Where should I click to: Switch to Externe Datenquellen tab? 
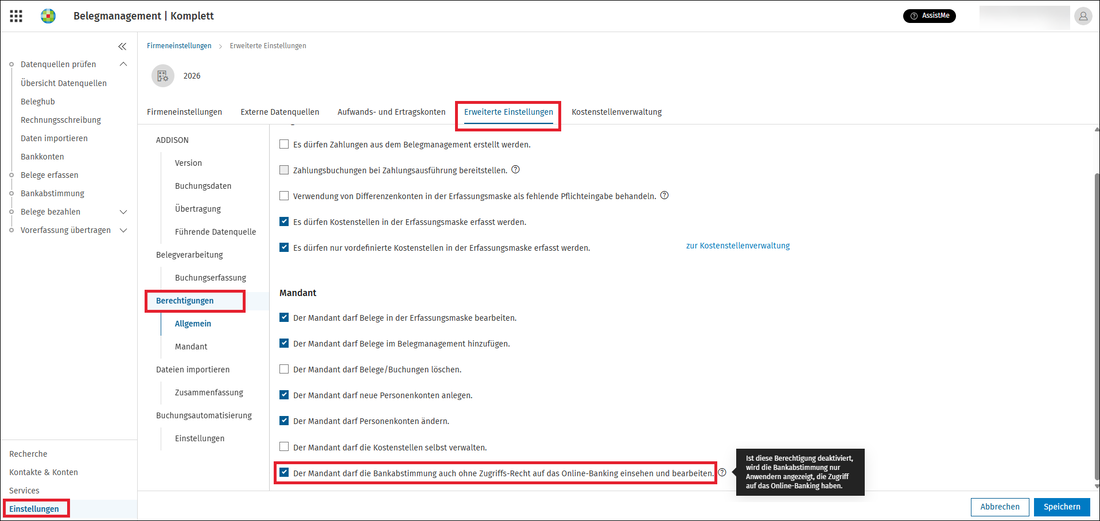pyautogui.click(x=280, y=112)
